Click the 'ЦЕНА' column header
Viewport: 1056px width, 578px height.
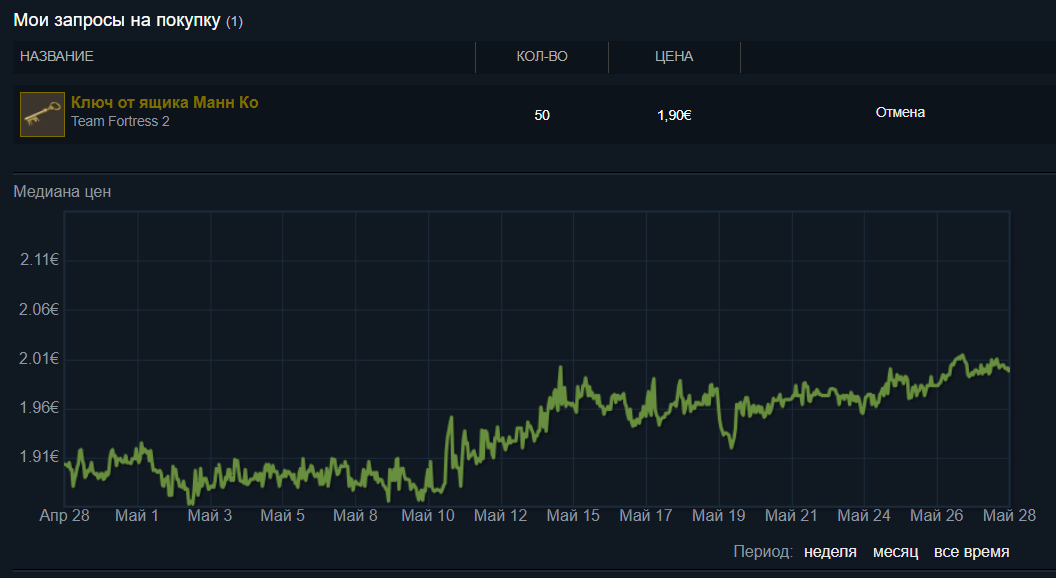[x=673, y=57]
